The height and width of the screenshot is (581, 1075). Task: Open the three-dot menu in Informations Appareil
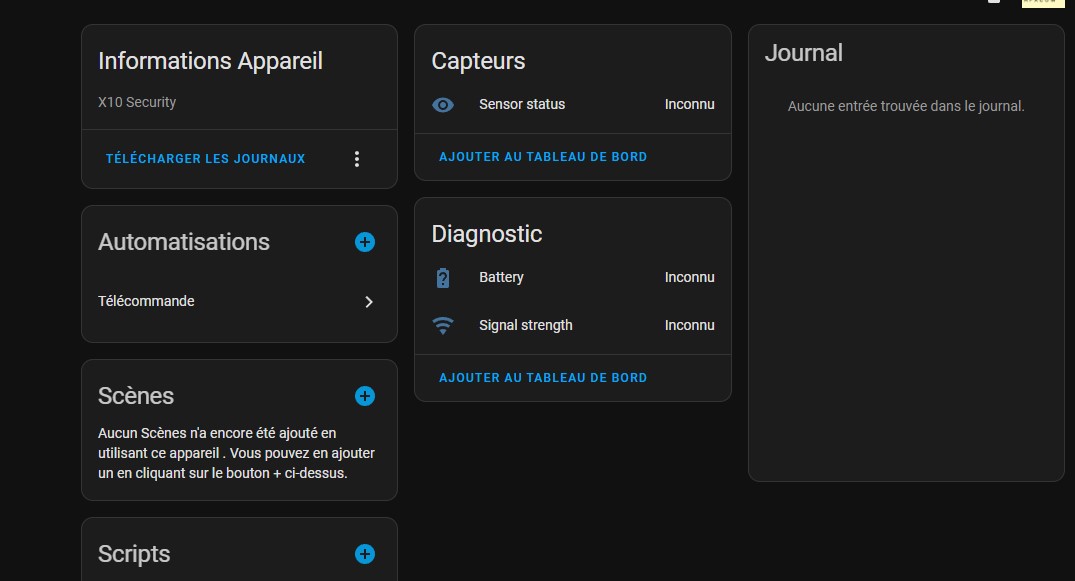357,159
